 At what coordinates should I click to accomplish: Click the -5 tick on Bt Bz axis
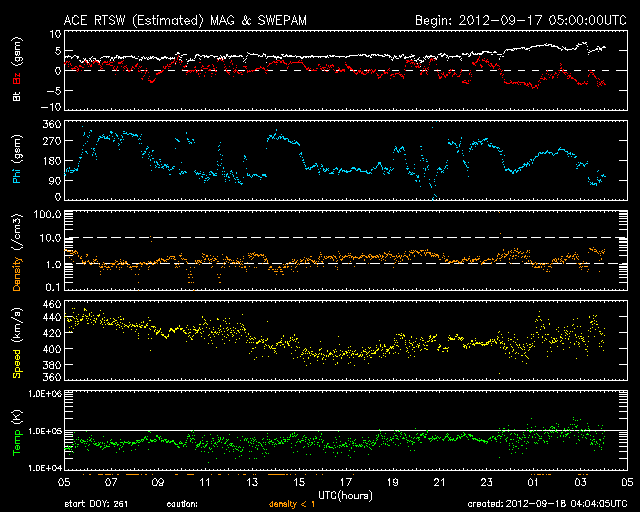(x=53, y=91)
